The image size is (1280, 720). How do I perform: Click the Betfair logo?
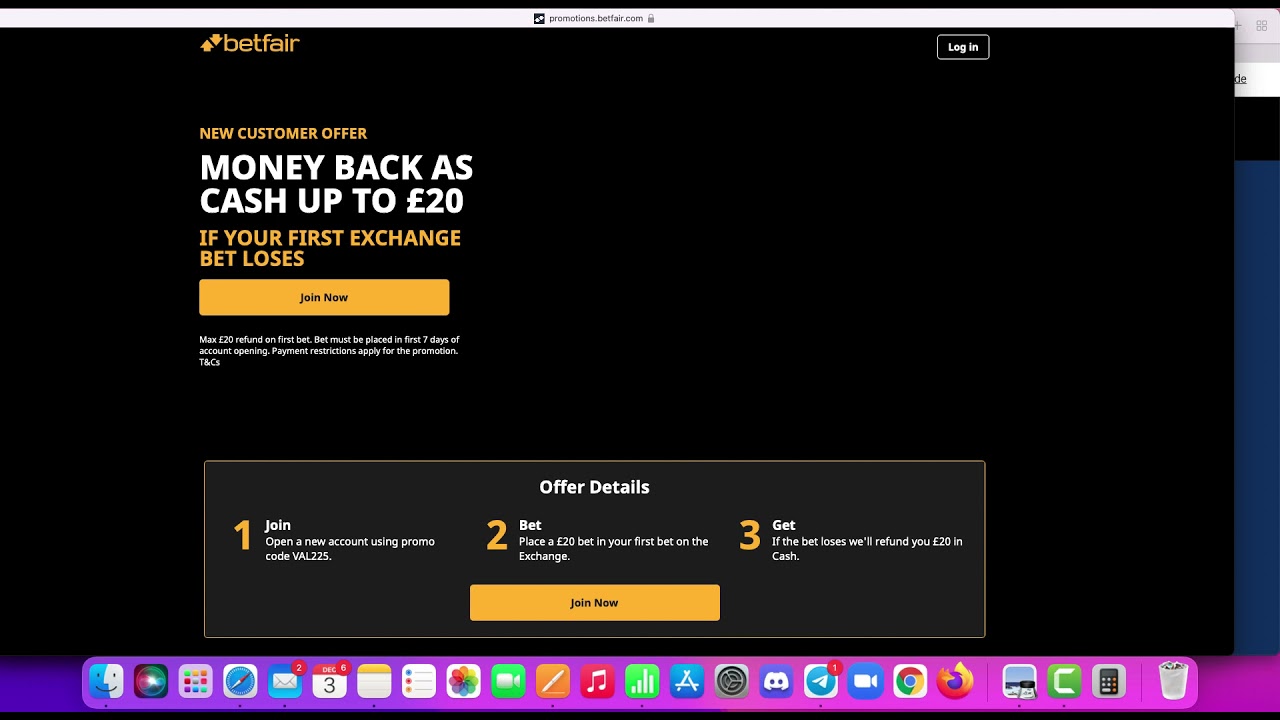click(x=250, y=43)
